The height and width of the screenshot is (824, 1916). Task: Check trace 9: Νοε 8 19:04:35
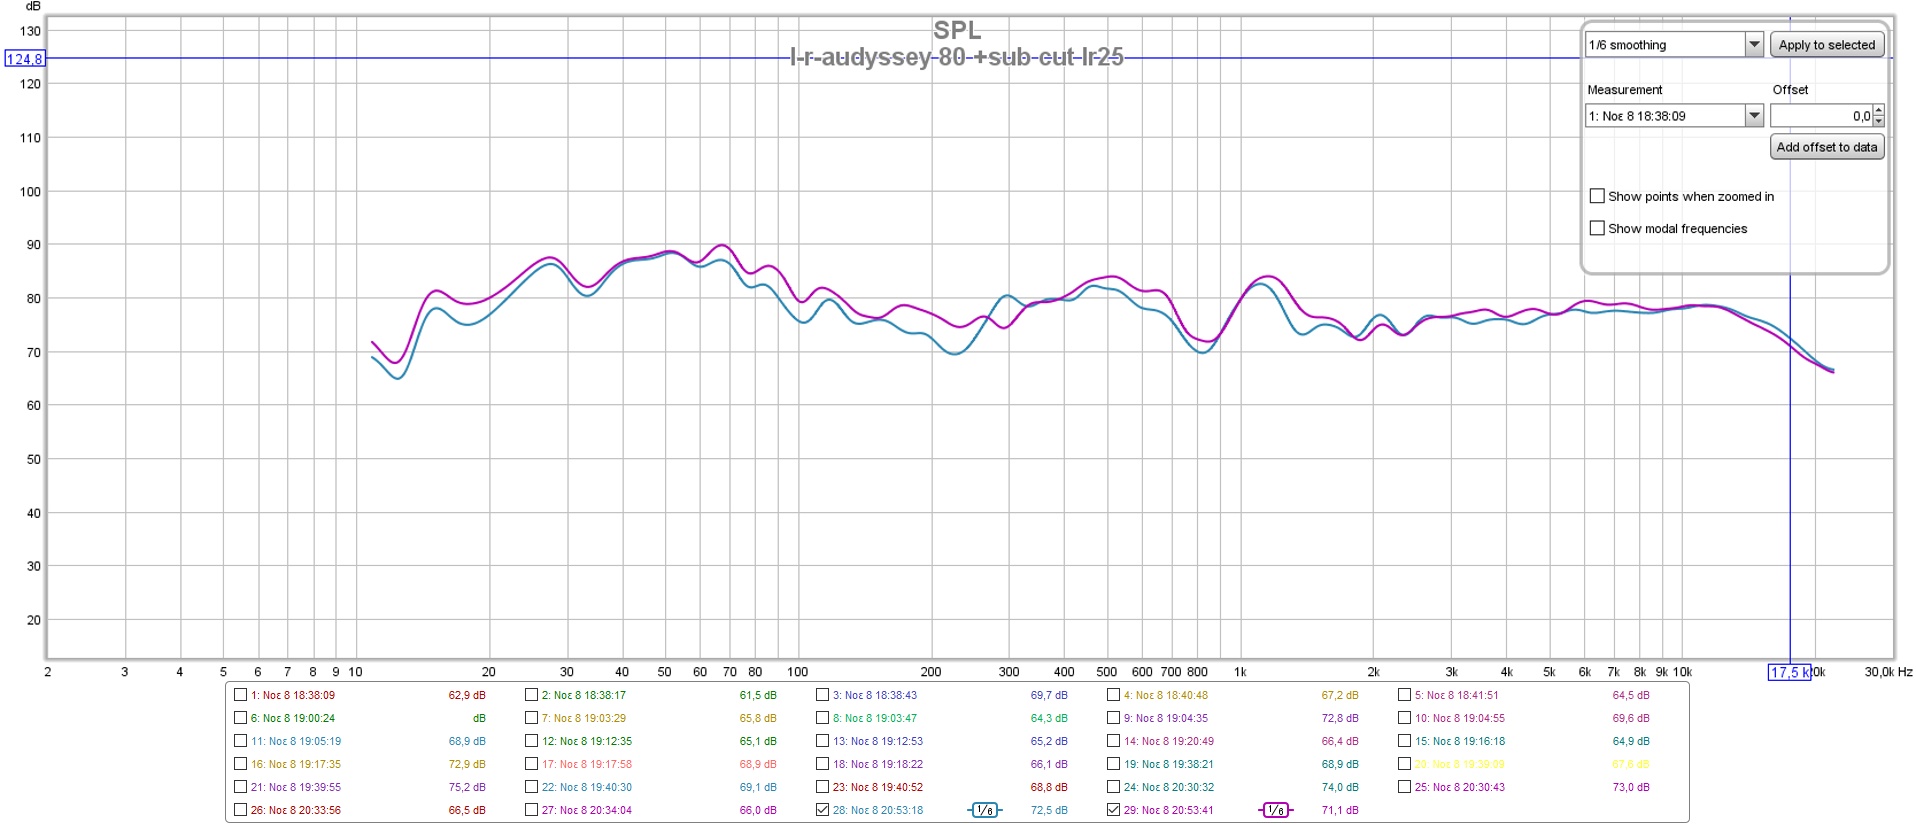[1113, 718]
